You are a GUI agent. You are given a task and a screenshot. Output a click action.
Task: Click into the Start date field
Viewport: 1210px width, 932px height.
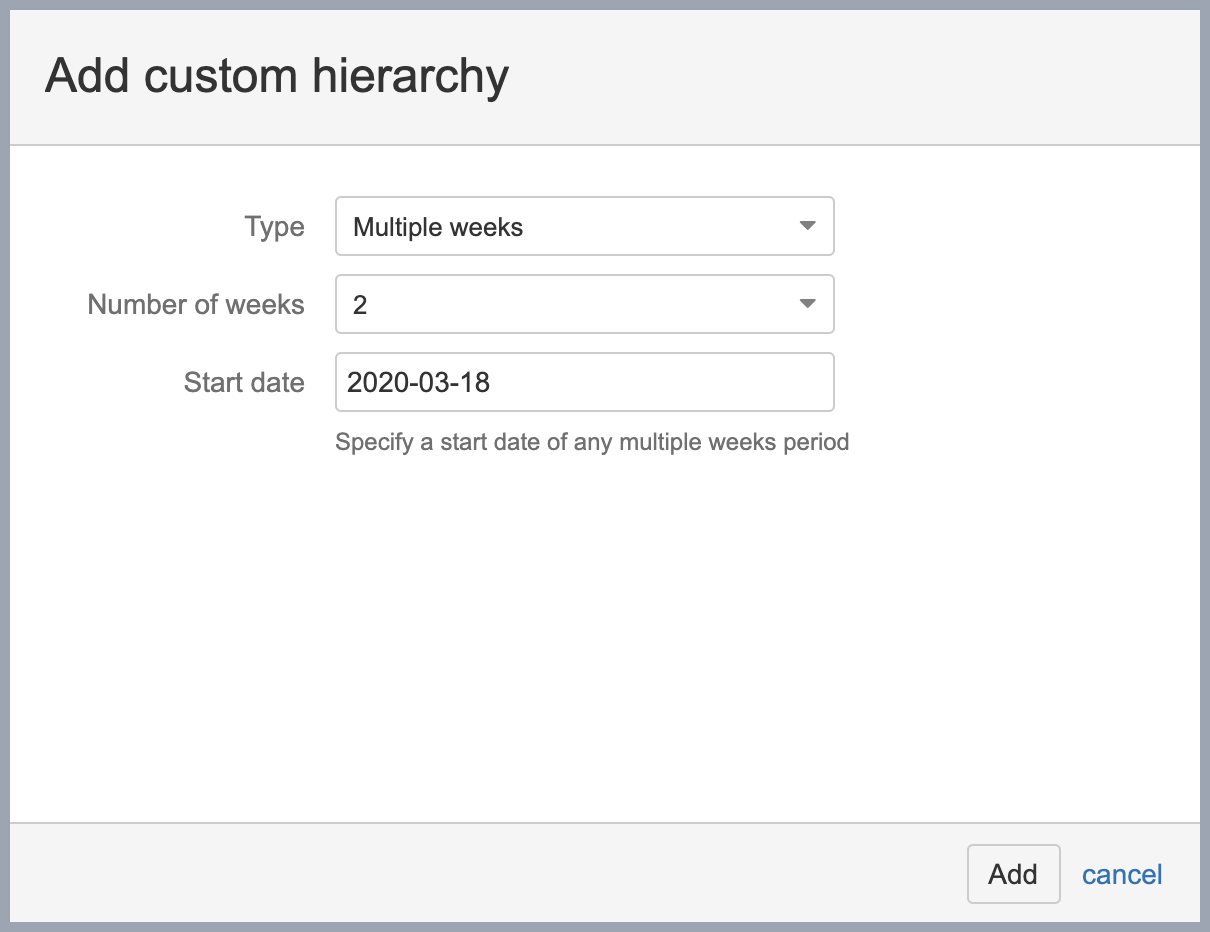[x=584, y=382]
